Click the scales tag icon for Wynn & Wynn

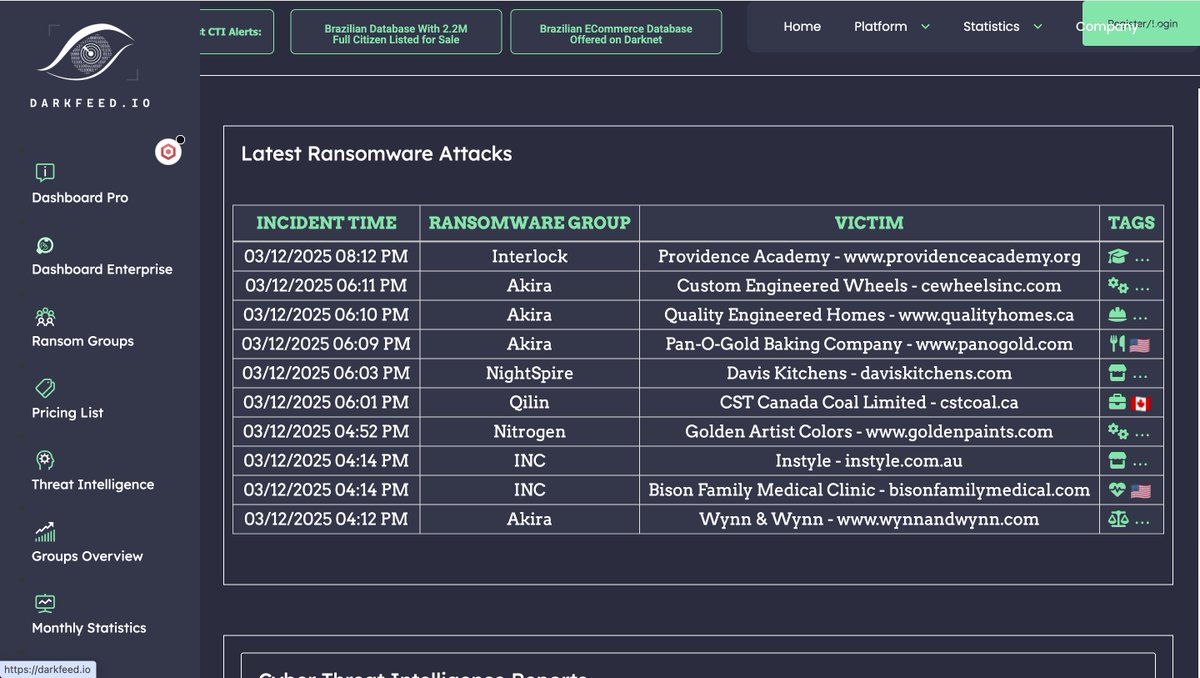point(1117,519)
